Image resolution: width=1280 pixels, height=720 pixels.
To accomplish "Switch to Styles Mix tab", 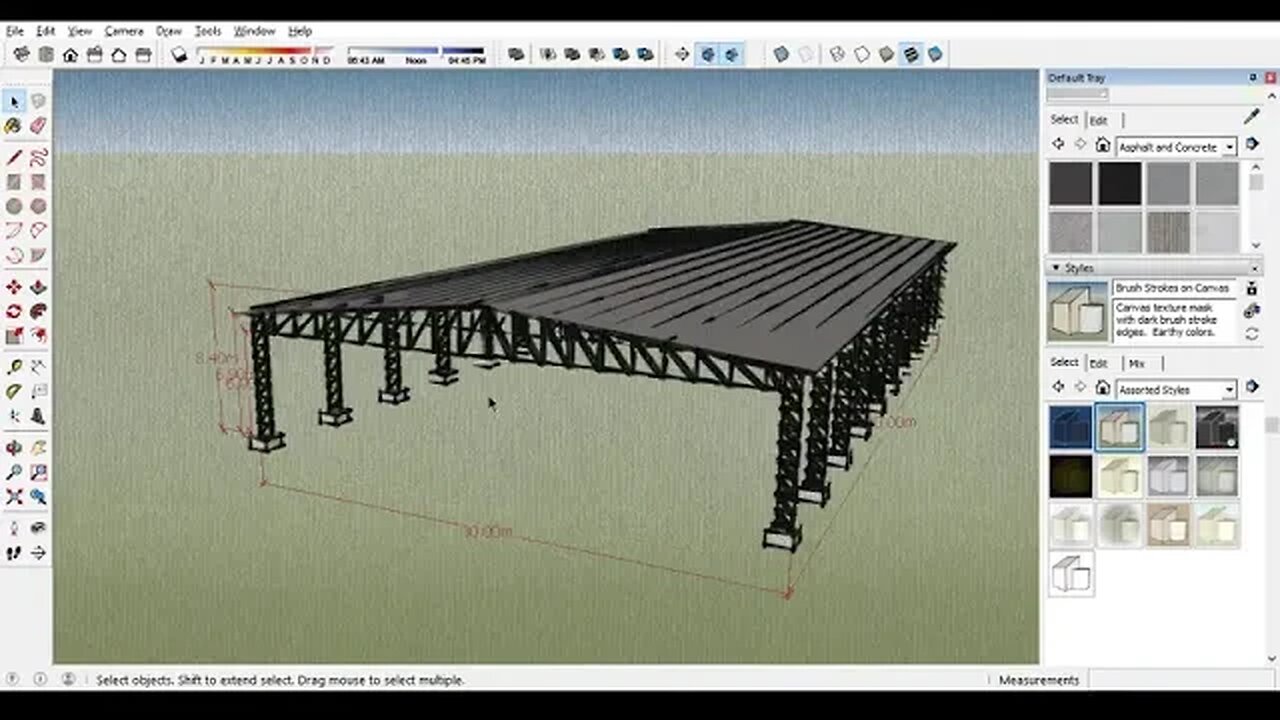I will pyautogui.click(x=1136, y=363).
